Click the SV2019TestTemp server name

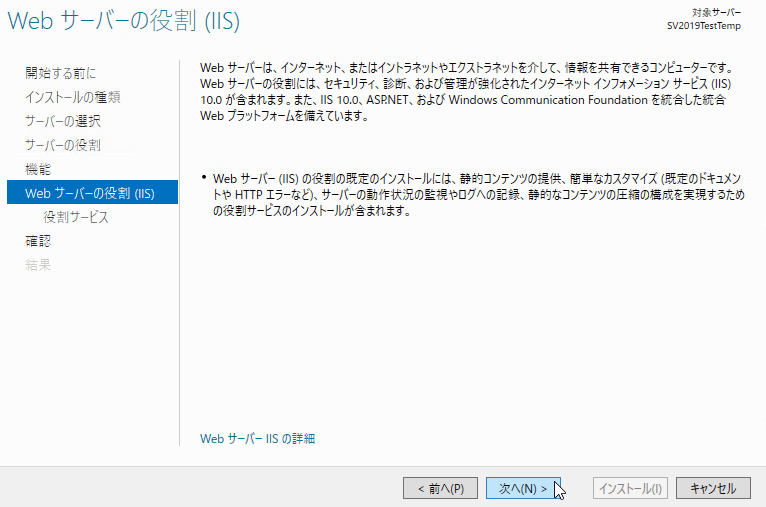[x=703, y=26]
